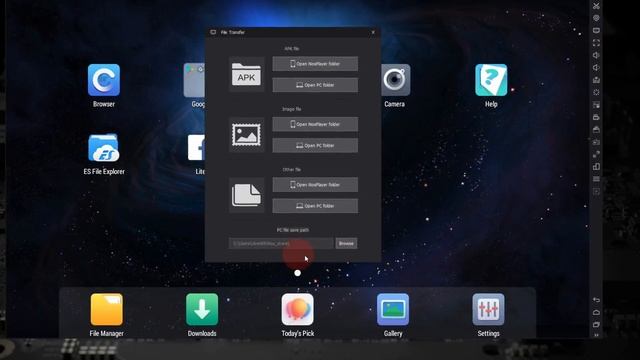Launch Today's Pick app
The image size is (640, 360).
[298, 309]
